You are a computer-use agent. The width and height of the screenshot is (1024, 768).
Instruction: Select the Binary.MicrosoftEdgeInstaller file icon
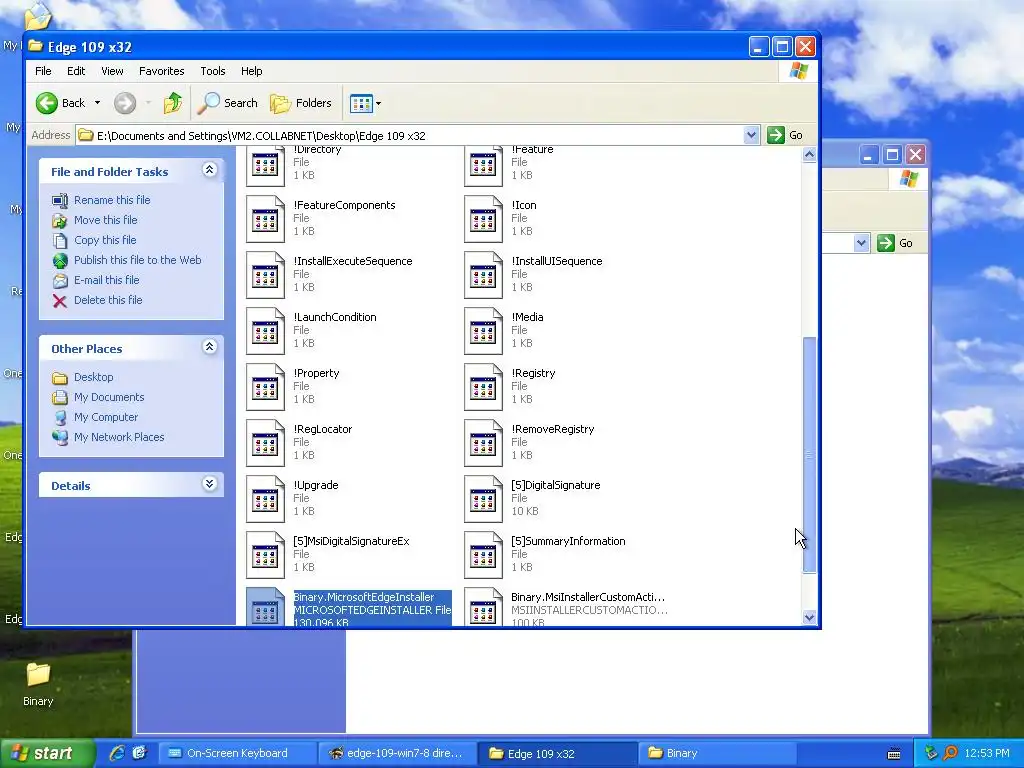[265, 607]
